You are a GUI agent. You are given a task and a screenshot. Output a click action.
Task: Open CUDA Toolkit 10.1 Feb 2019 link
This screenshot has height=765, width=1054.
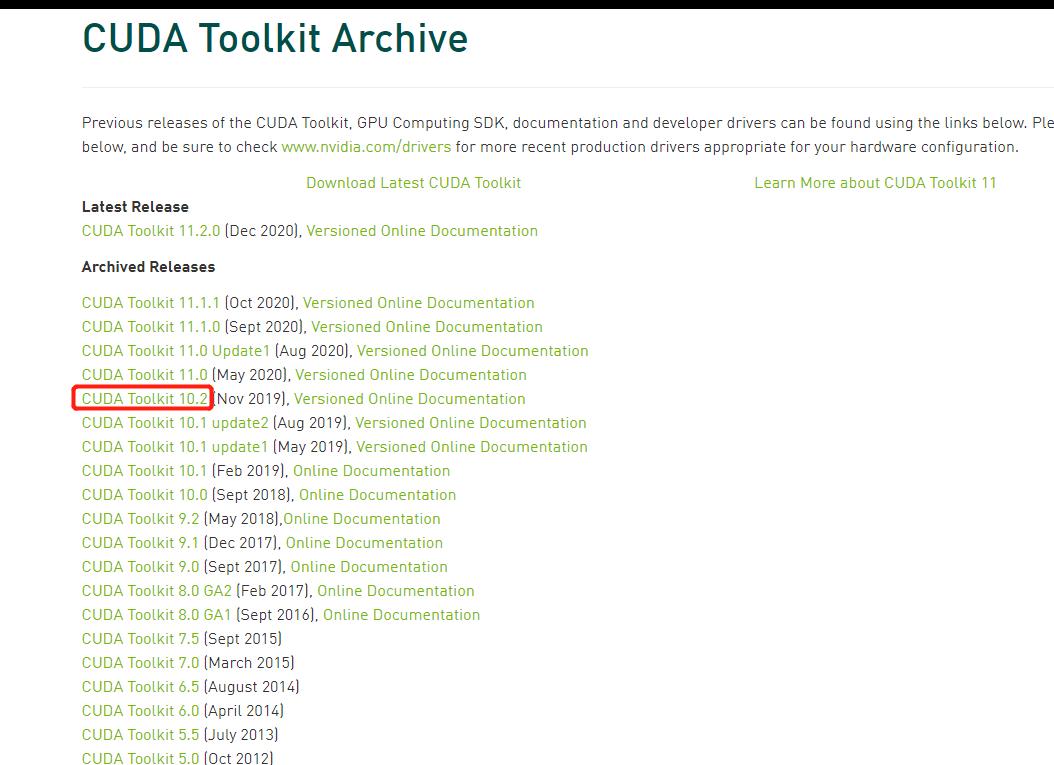145,471
